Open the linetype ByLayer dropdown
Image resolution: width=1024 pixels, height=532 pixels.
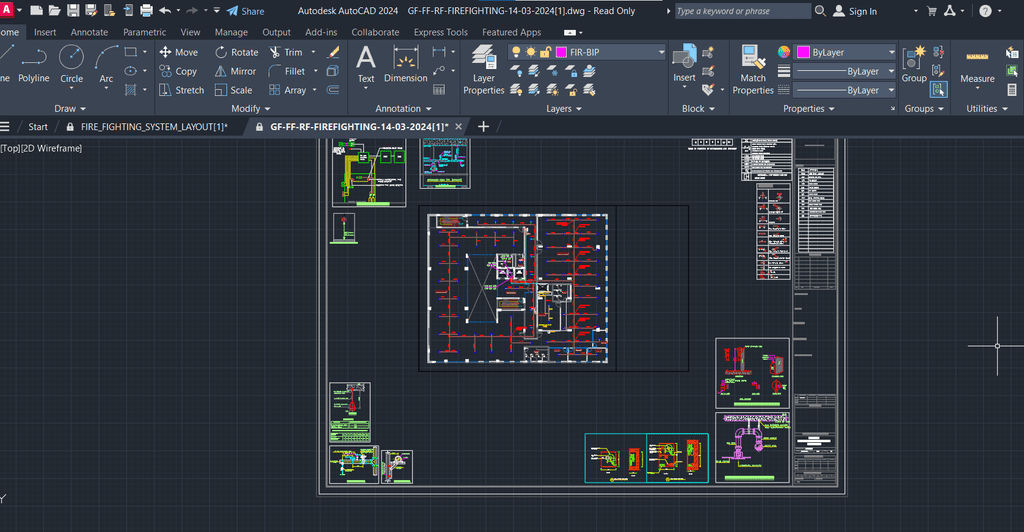pos(891,90)
